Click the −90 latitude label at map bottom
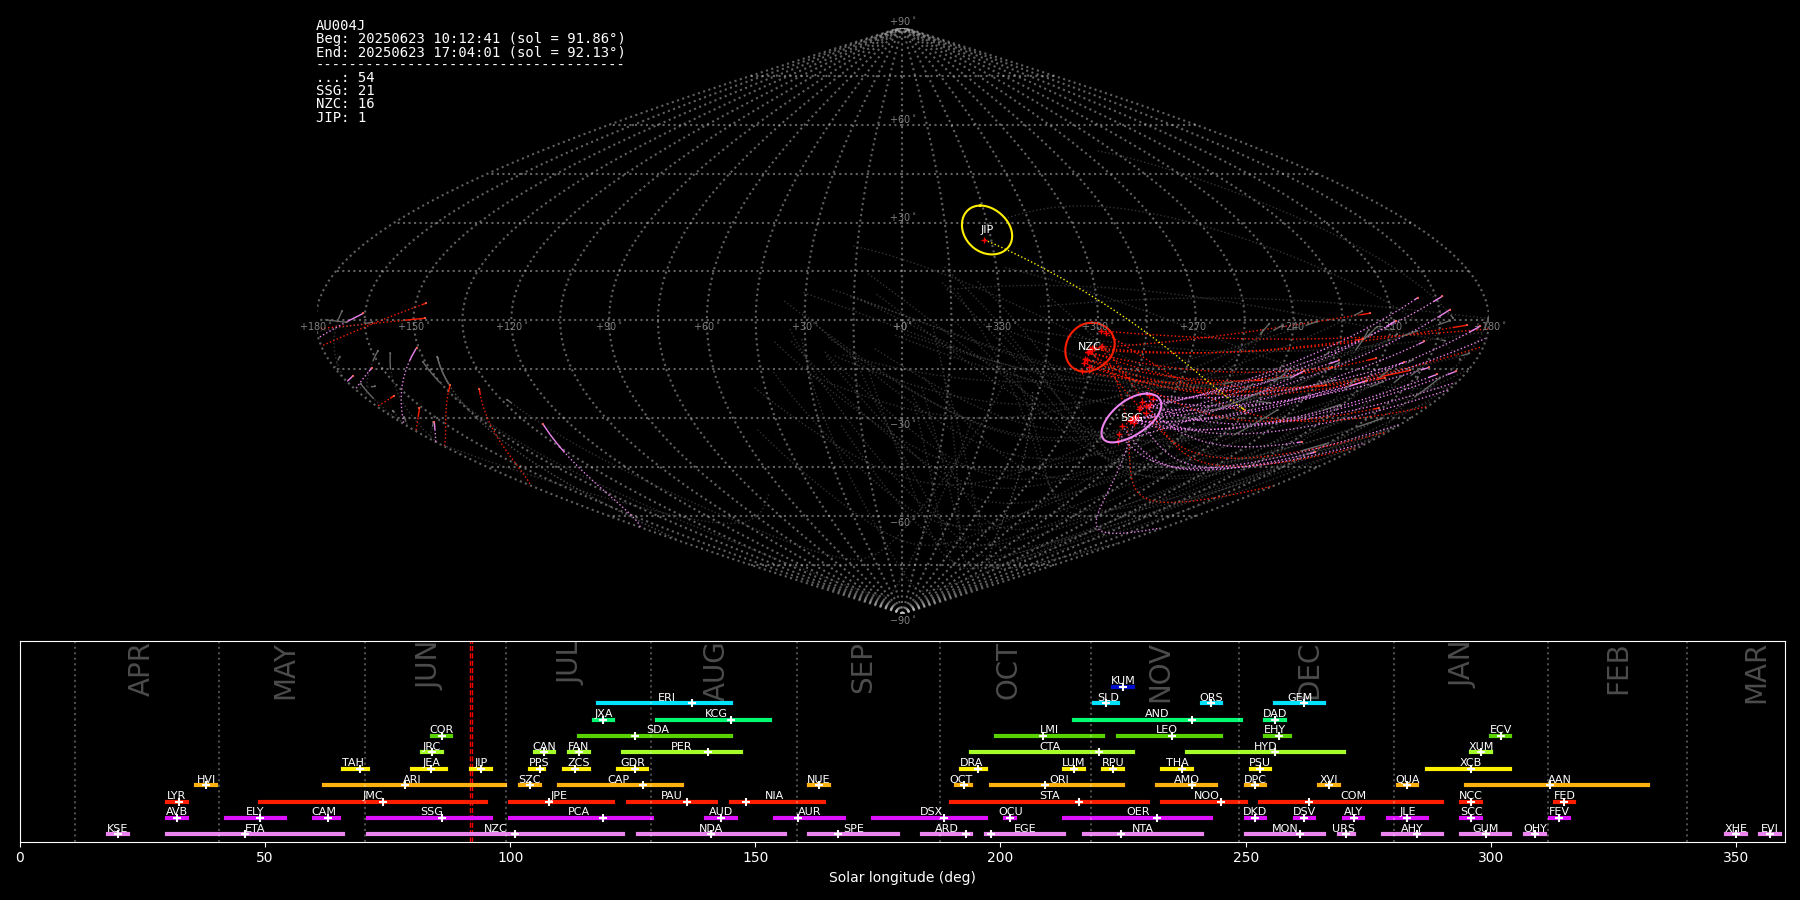 click(x=901, y=621)
